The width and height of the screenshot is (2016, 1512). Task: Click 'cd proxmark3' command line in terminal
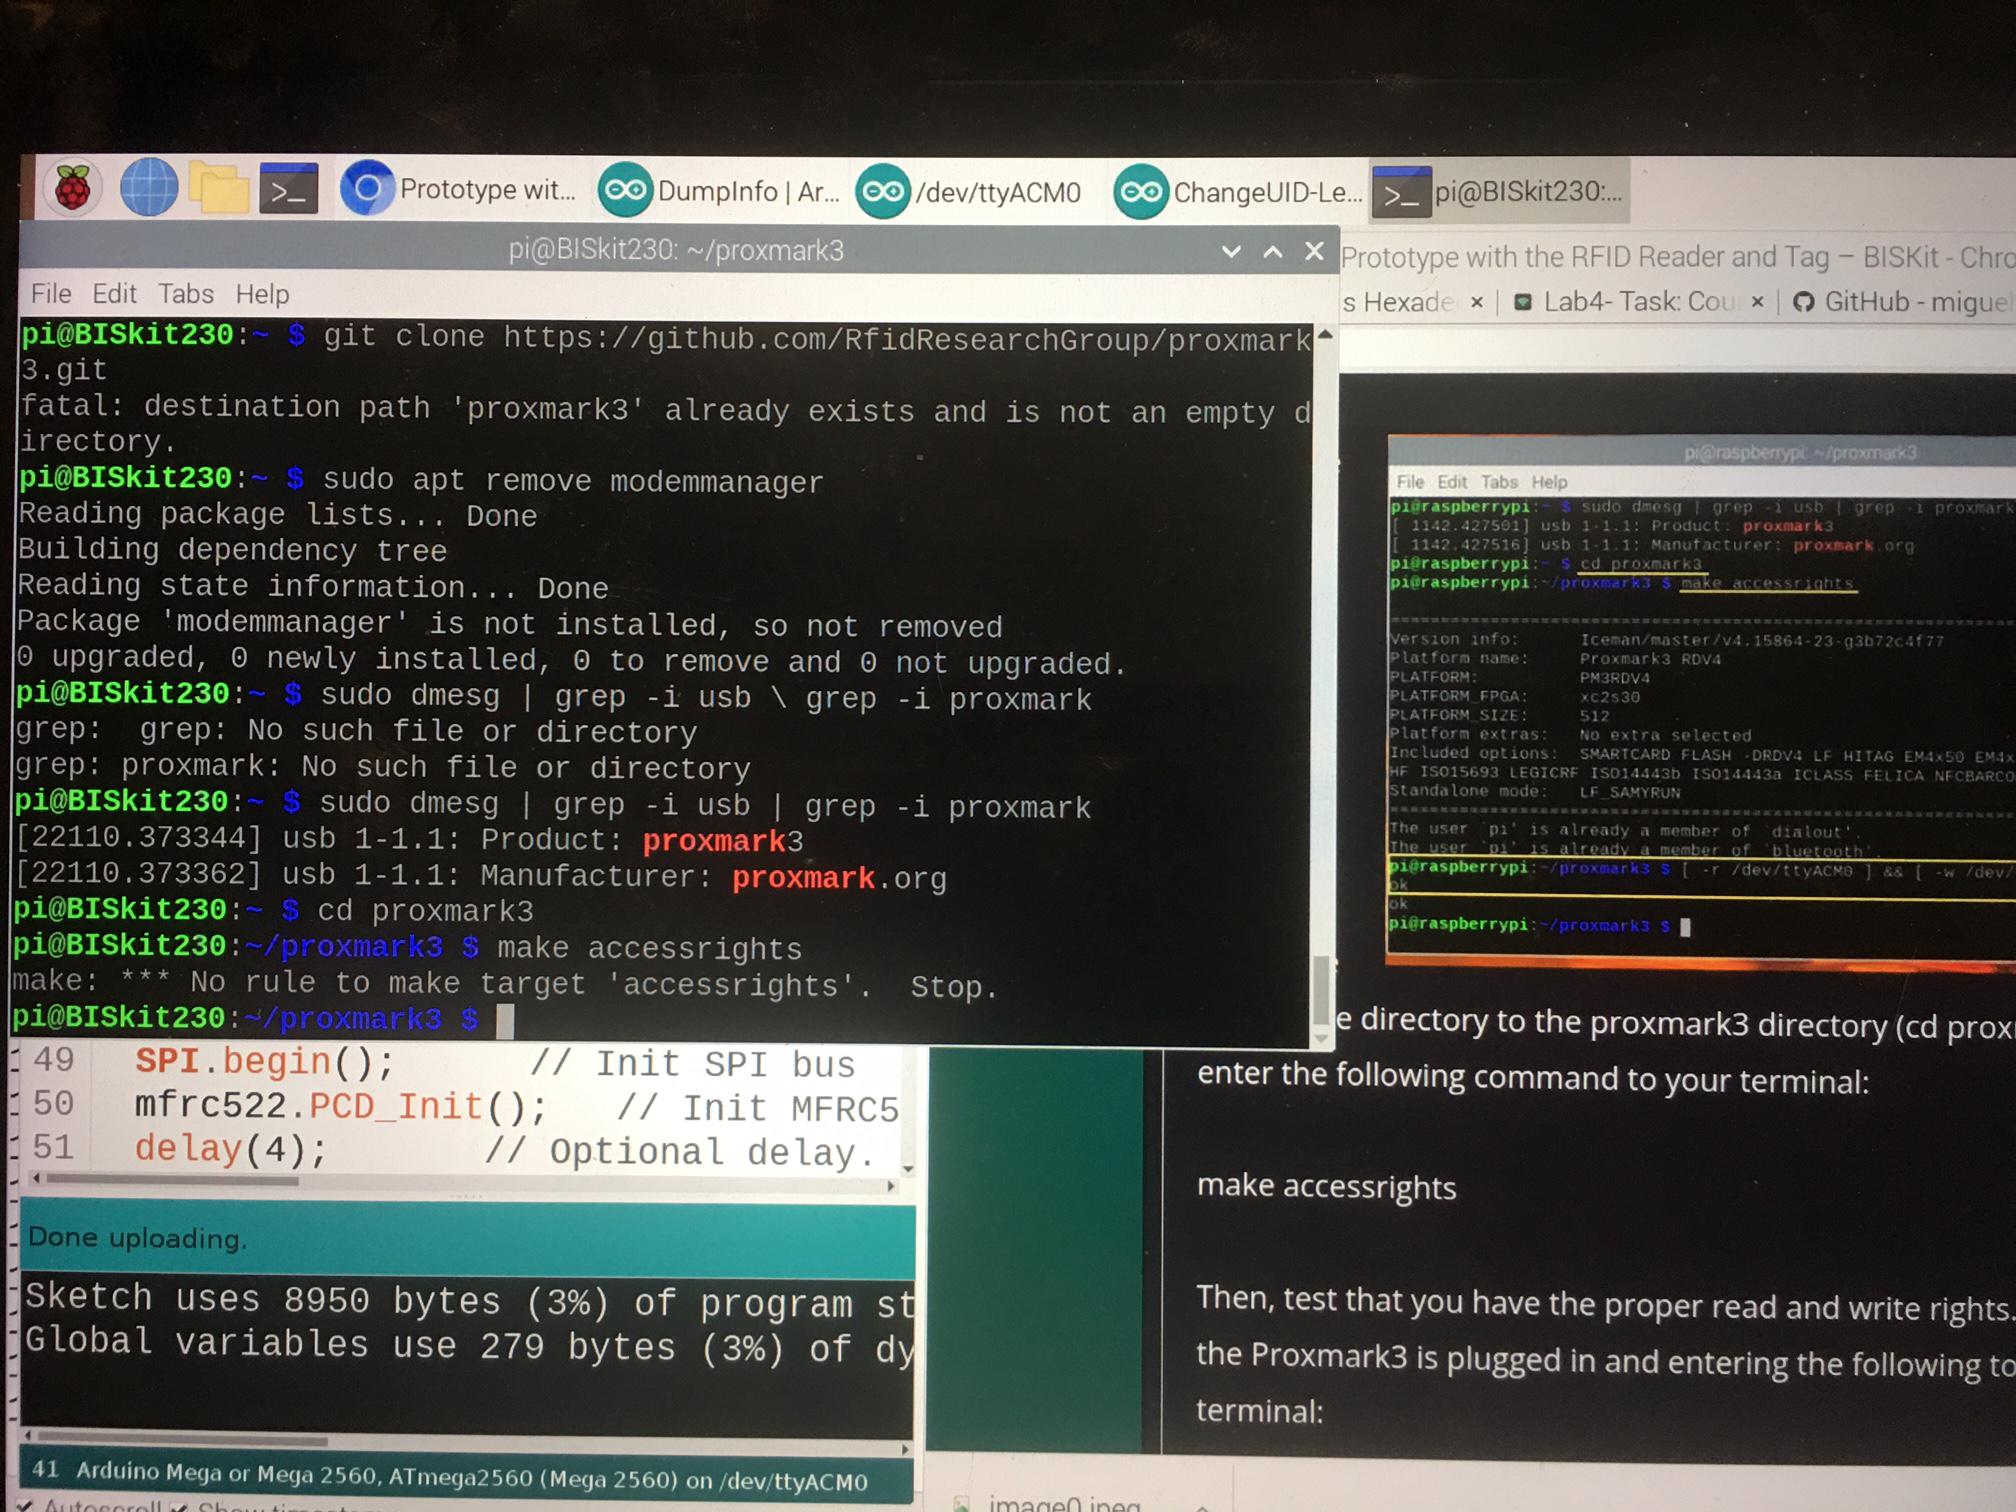point(275,911)
